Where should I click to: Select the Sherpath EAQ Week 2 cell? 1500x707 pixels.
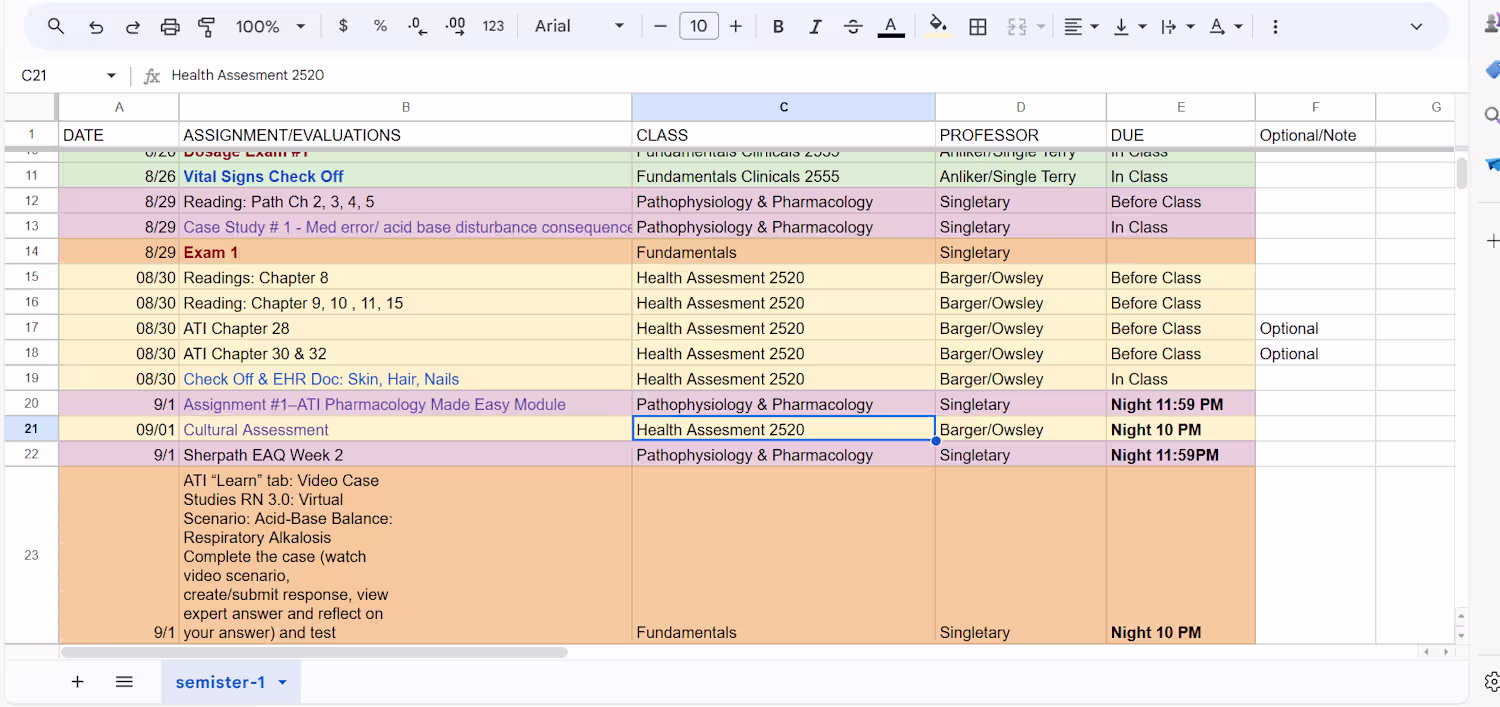point(405,455)
